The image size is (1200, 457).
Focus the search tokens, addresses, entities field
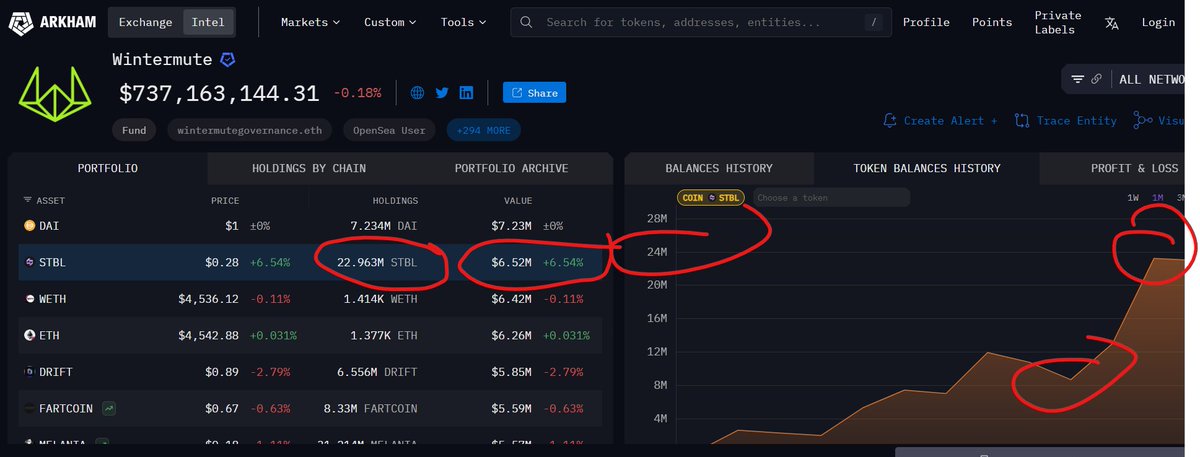point(703,22)
